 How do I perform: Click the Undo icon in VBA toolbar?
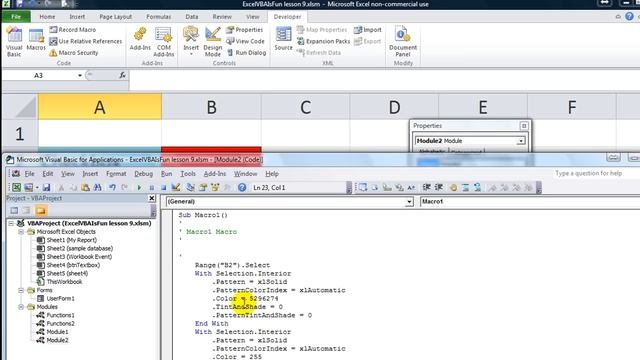112,187
